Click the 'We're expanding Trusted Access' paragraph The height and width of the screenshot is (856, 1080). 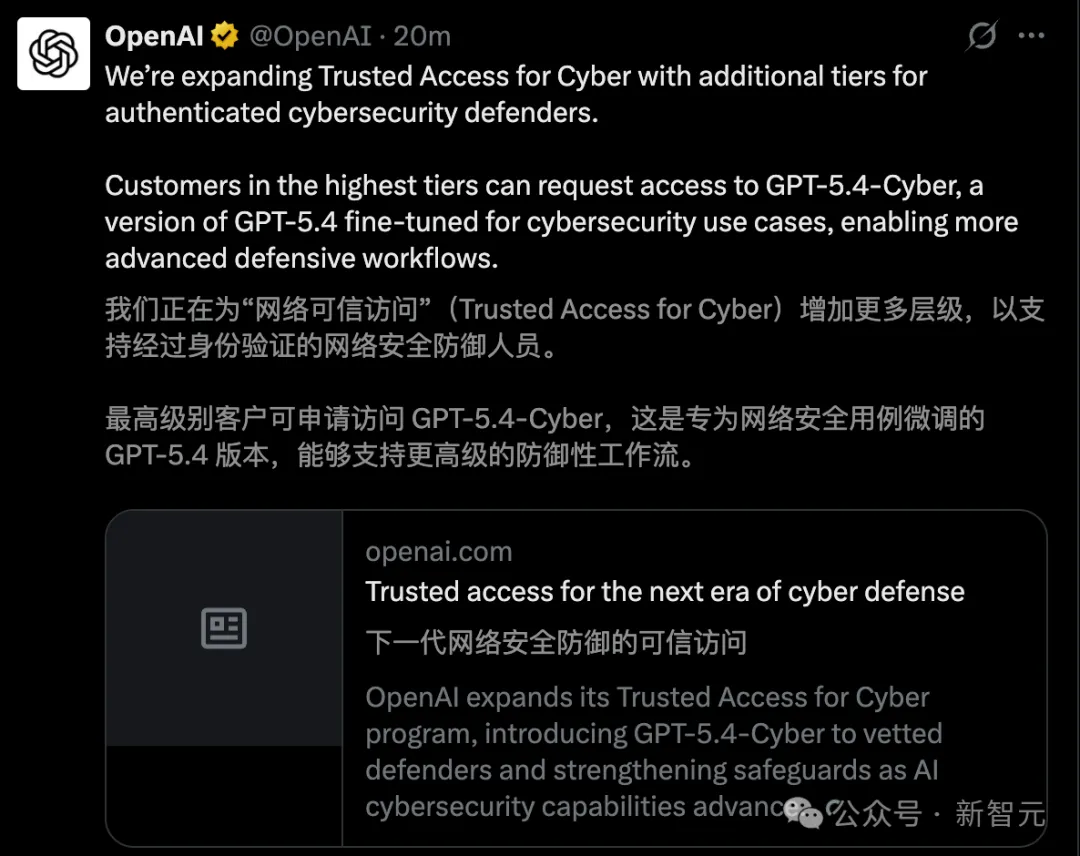(x=516, y=94)
